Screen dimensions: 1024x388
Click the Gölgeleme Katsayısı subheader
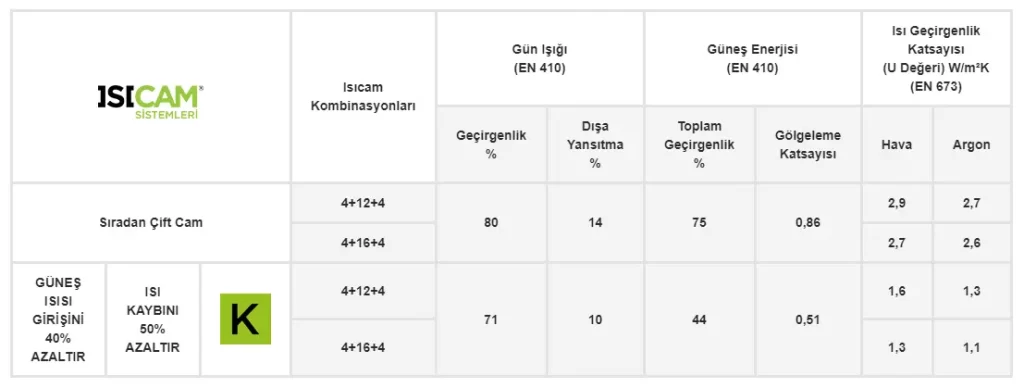tap(808, 144)
